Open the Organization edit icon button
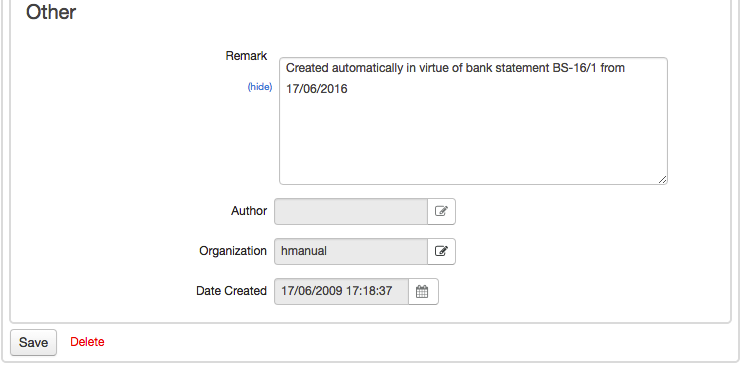 tap(441, 251)
